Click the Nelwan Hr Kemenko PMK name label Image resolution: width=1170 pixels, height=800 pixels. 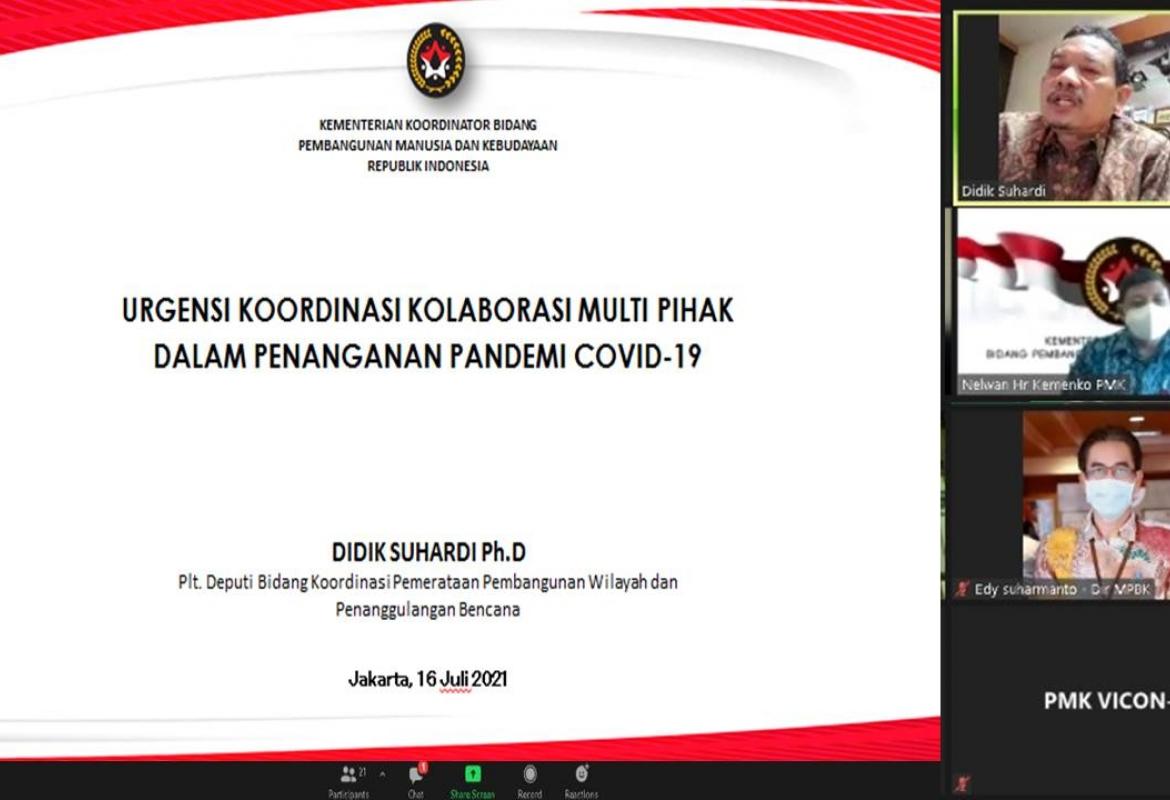tap(1043, 385)
